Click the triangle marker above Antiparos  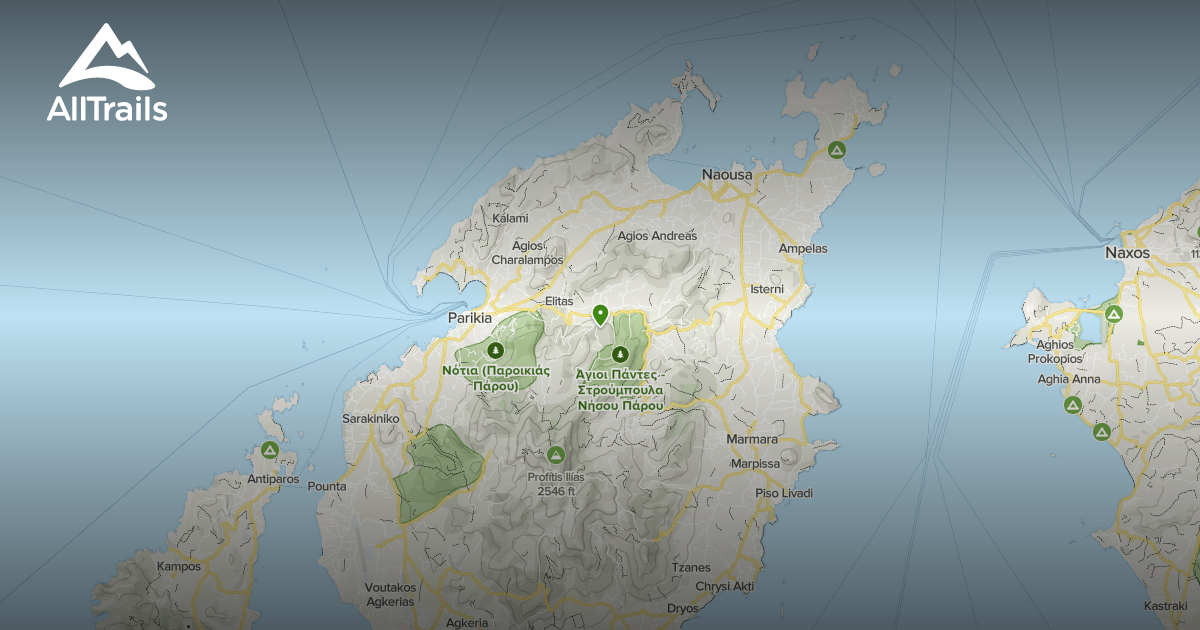click(x=269, y=451)
